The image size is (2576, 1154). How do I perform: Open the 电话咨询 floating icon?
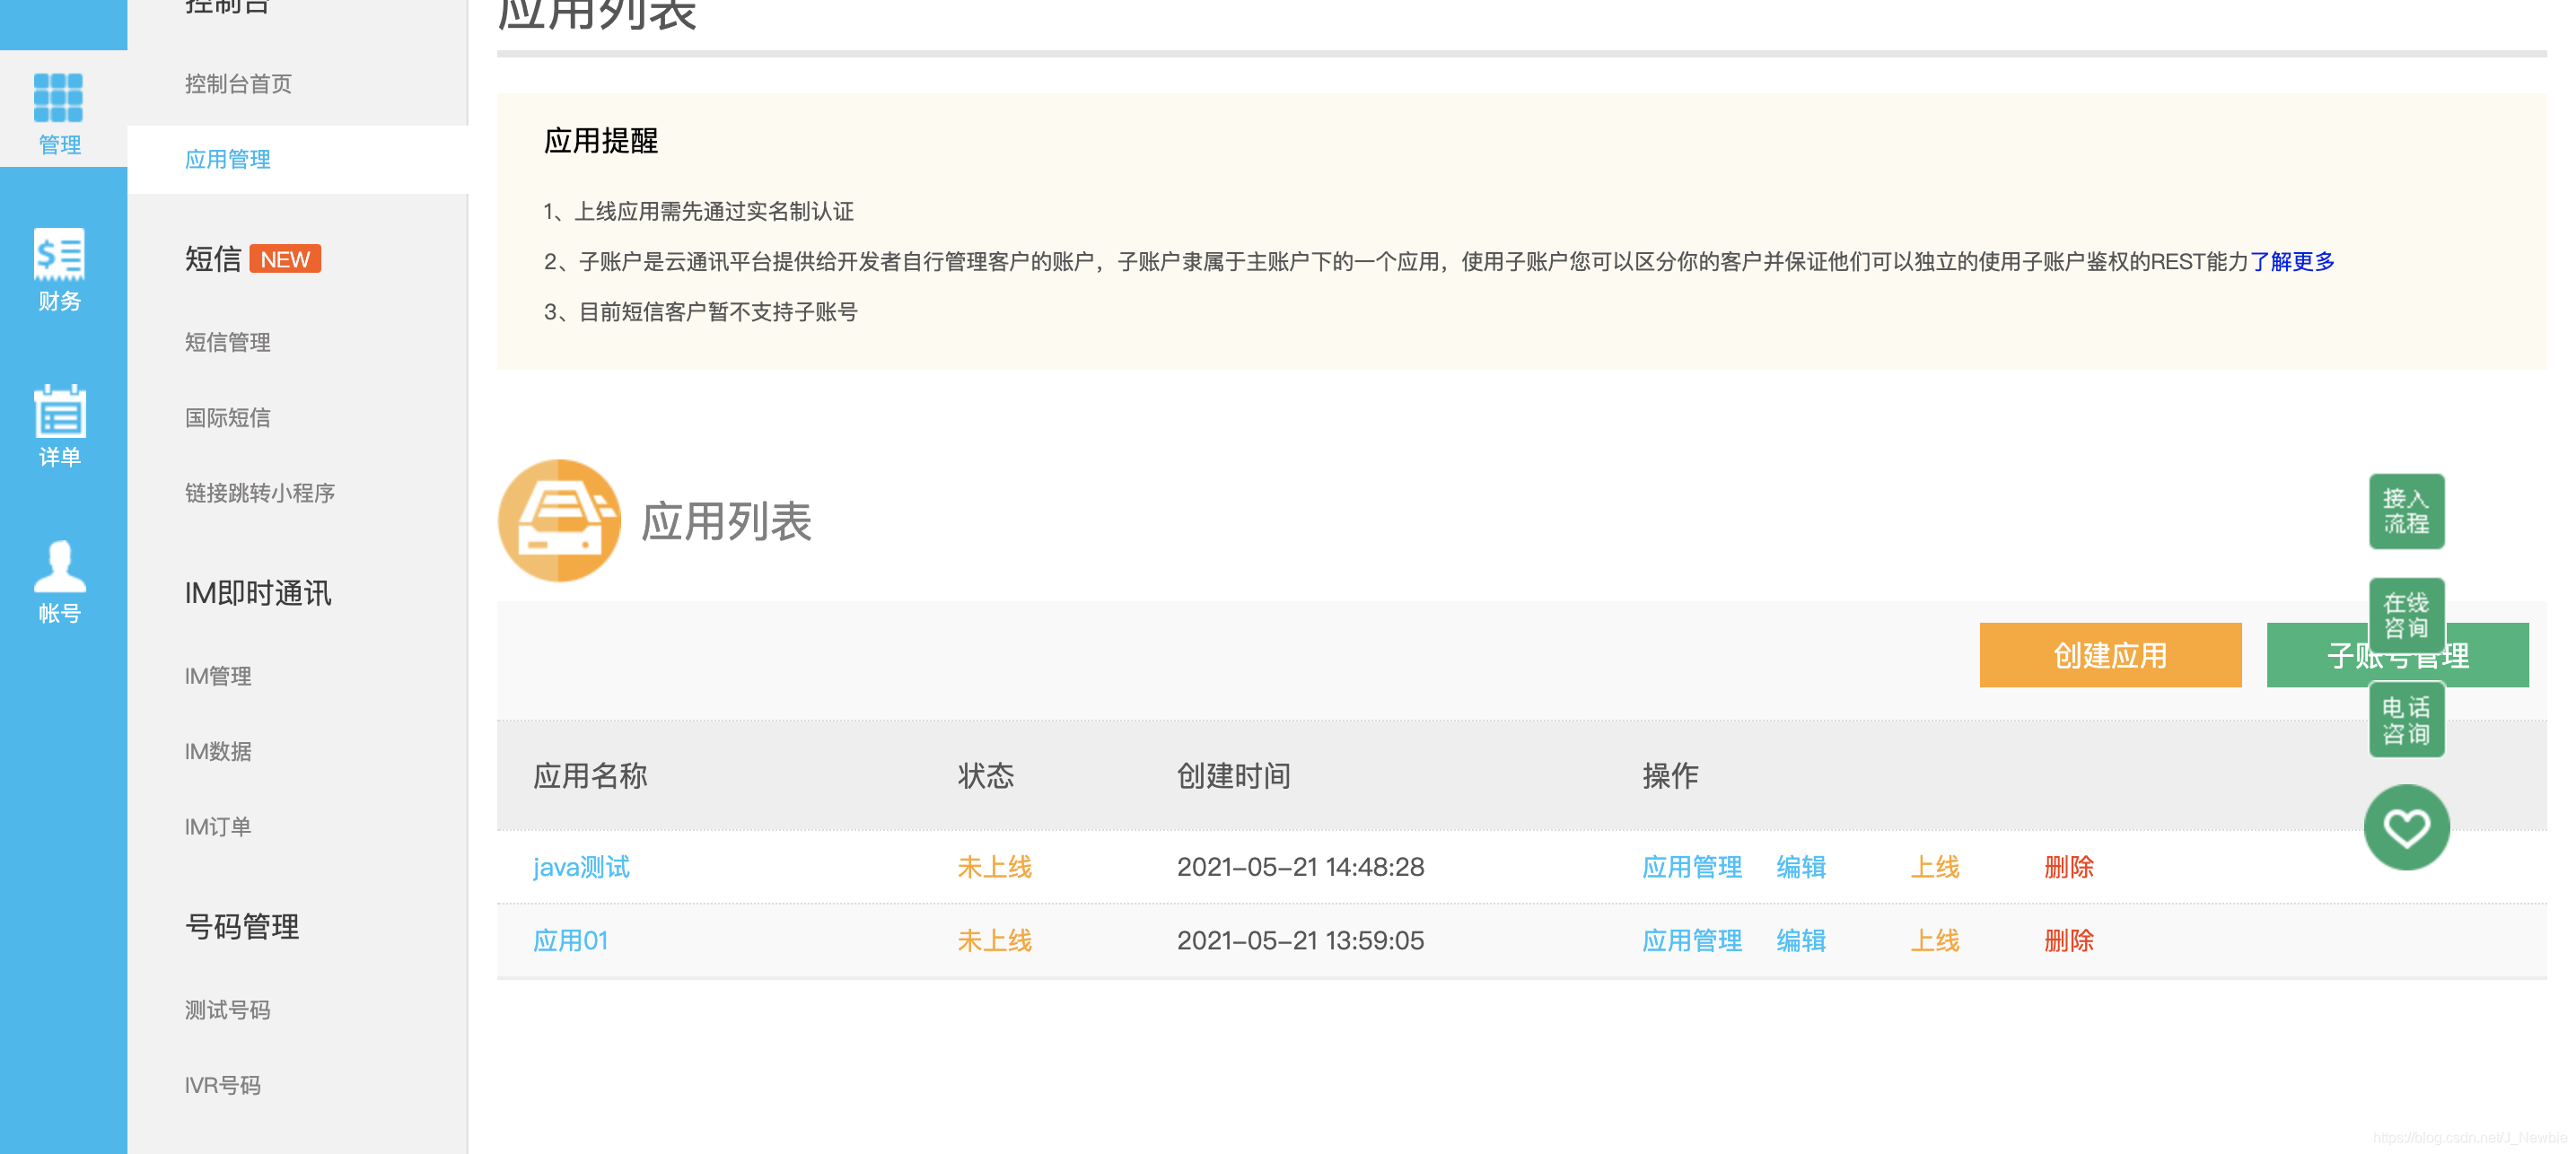tap(2406, 718)
